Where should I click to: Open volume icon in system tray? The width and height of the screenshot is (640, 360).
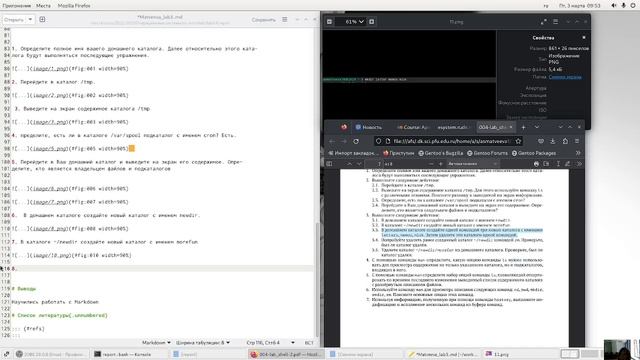[614, 6]
